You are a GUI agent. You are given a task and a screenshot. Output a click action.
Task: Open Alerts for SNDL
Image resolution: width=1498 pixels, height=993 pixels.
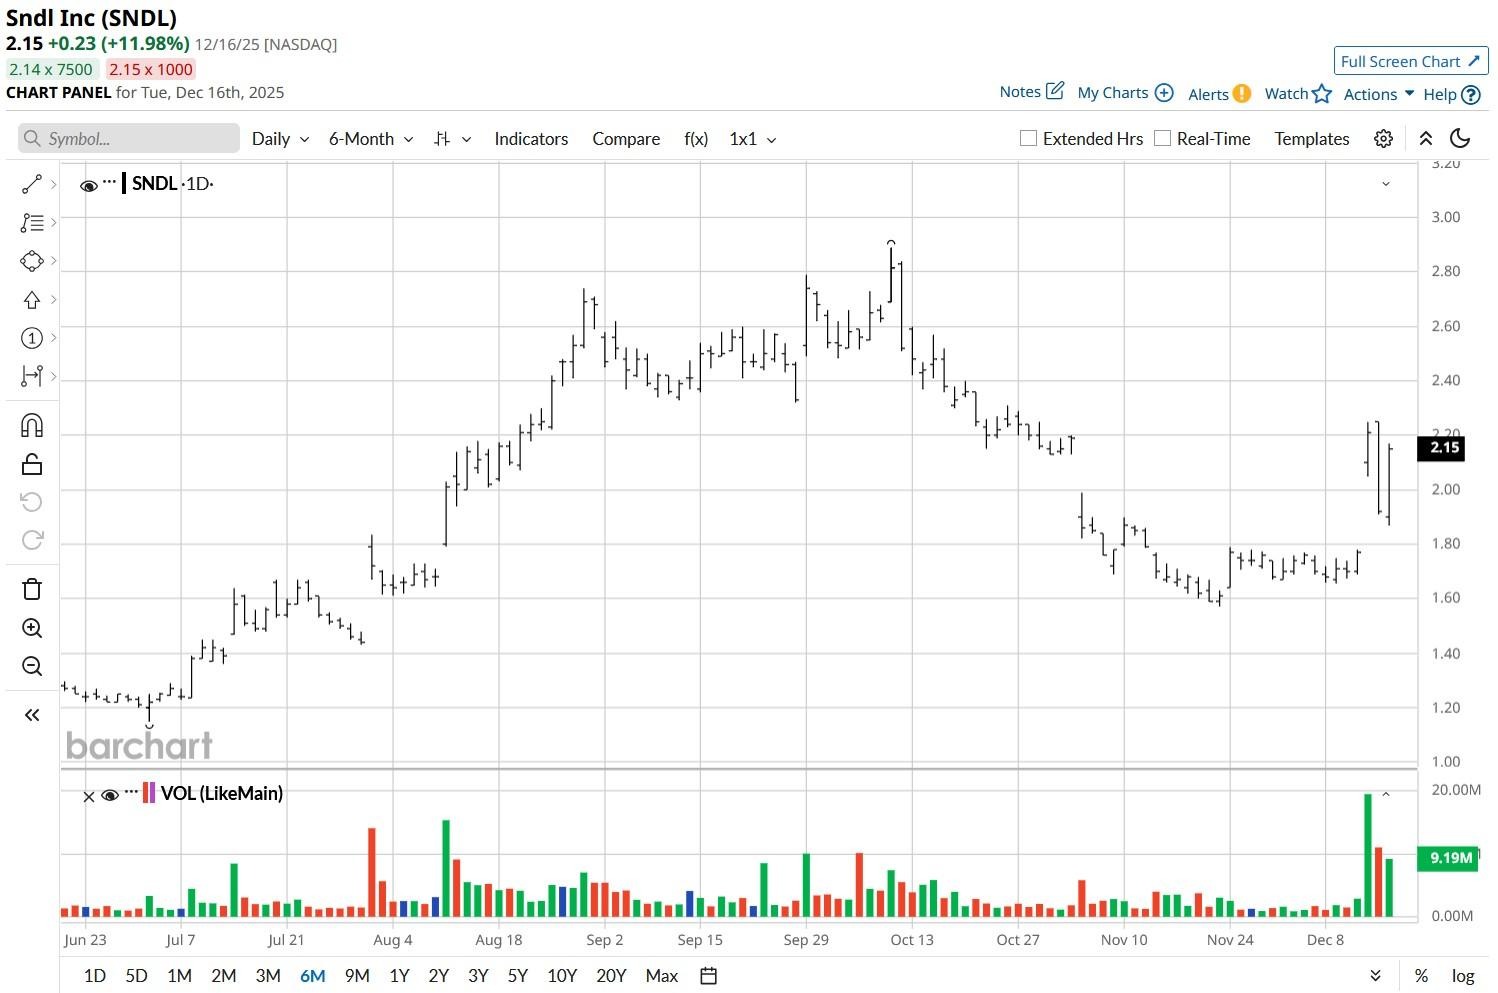coord(1219,94)
